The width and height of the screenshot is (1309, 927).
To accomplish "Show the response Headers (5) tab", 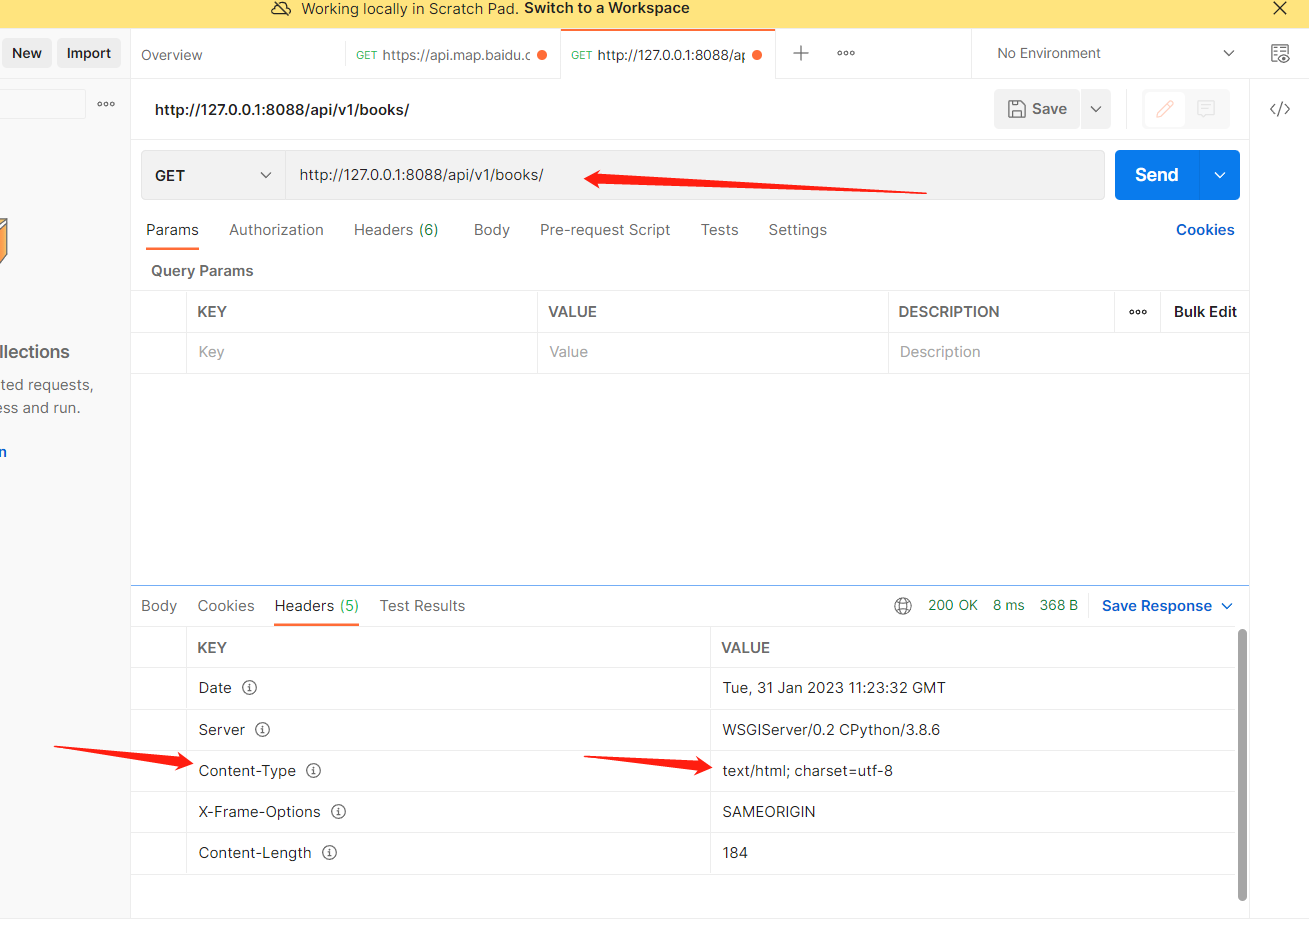I will [316, 606].
